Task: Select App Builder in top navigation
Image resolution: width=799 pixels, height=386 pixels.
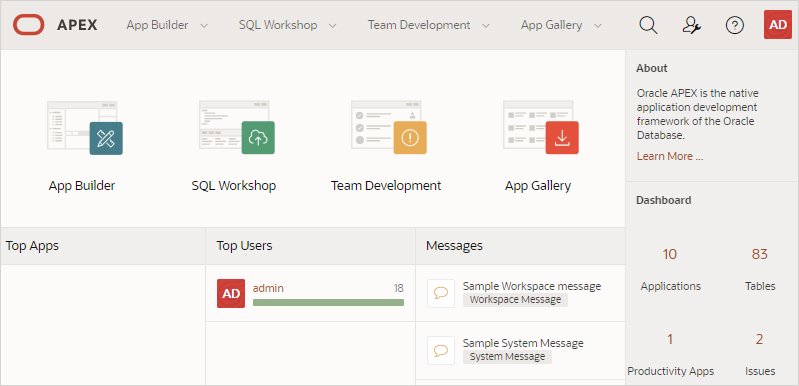Action: point(157,25)
